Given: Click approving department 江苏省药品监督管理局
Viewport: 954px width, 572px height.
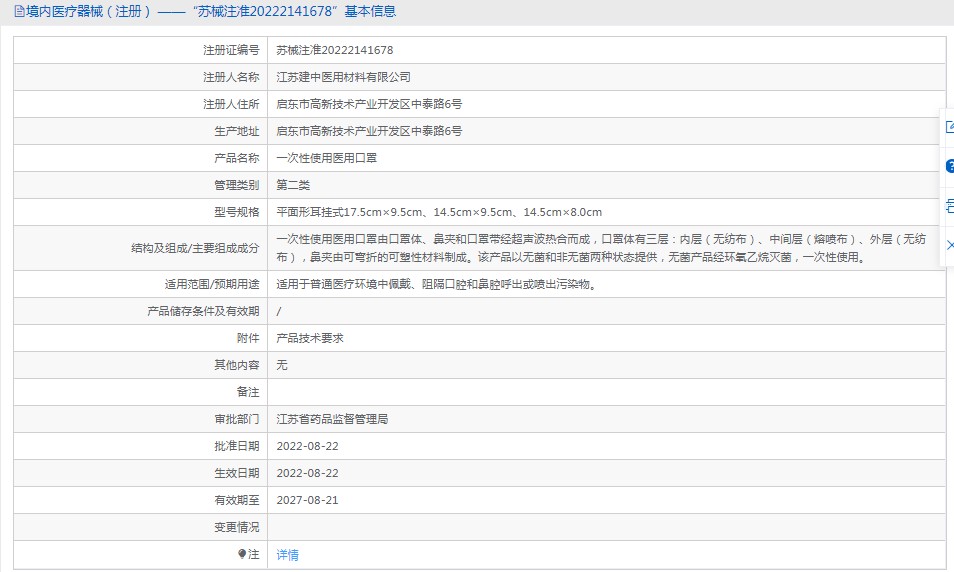Looking at the screenshot, I should pos(332,419).
